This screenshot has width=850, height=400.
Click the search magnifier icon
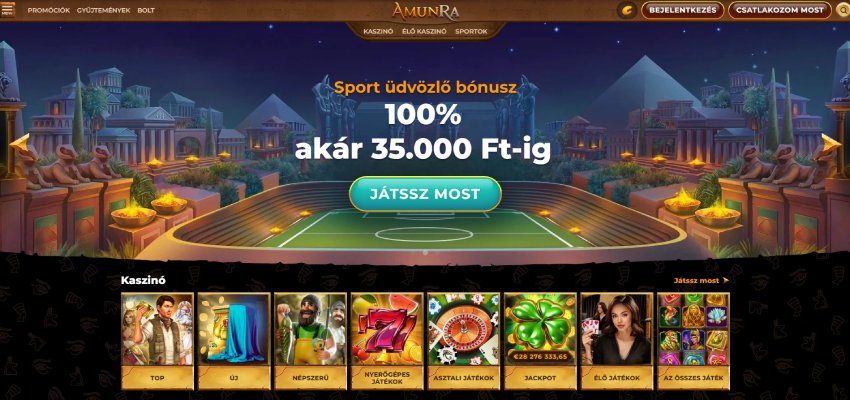[842, 10]
